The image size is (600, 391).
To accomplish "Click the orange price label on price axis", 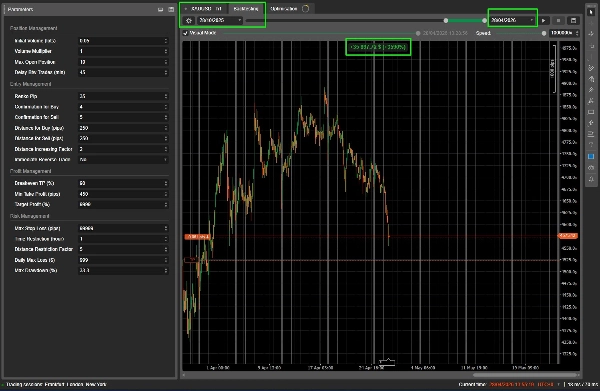I will click(568, 236).
